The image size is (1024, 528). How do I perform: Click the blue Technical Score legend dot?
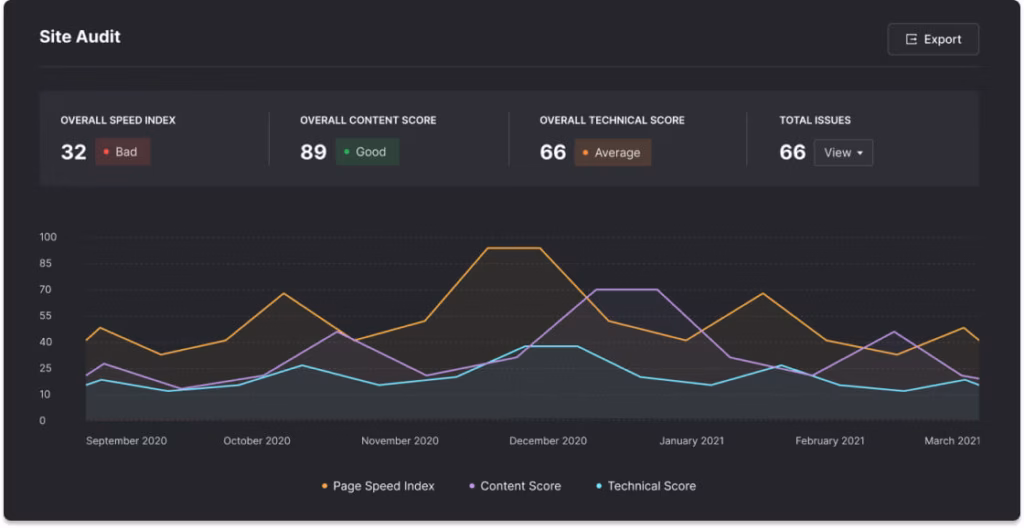point(599,487)
